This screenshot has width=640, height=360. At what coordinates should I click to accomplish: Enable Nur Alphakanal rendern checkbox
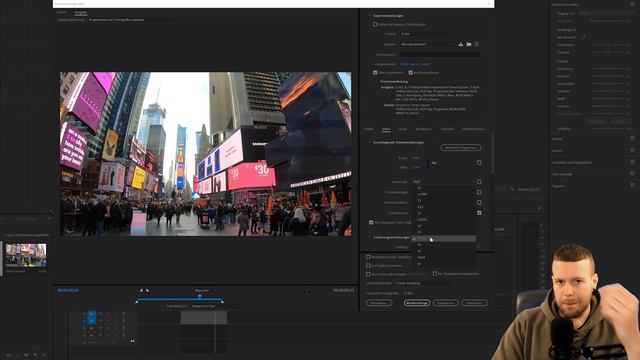point(435,274)
